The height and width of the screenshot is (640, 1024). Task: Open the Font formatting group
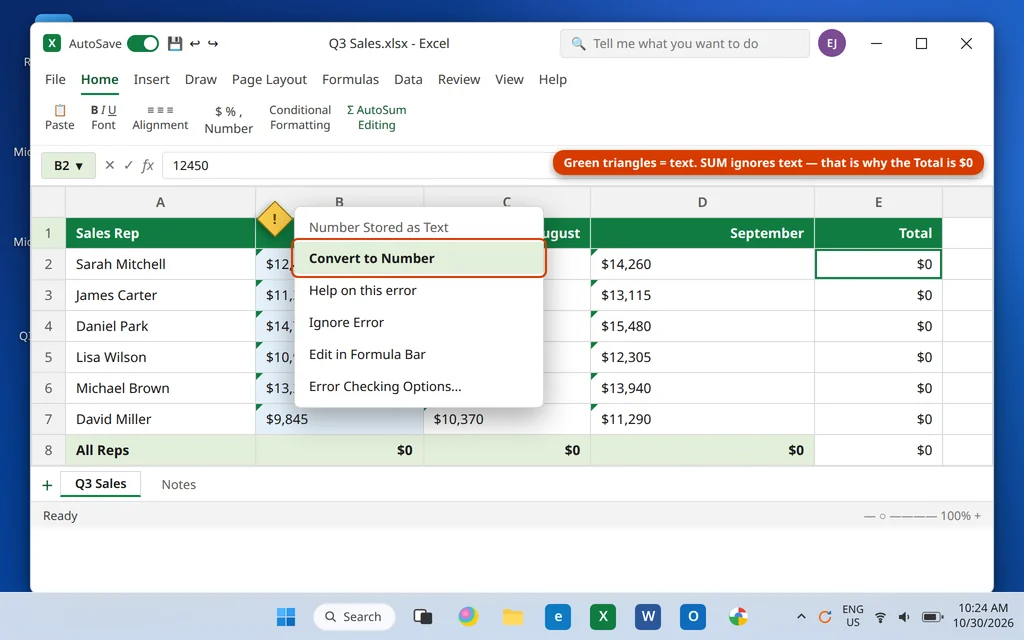click(103, 118)
